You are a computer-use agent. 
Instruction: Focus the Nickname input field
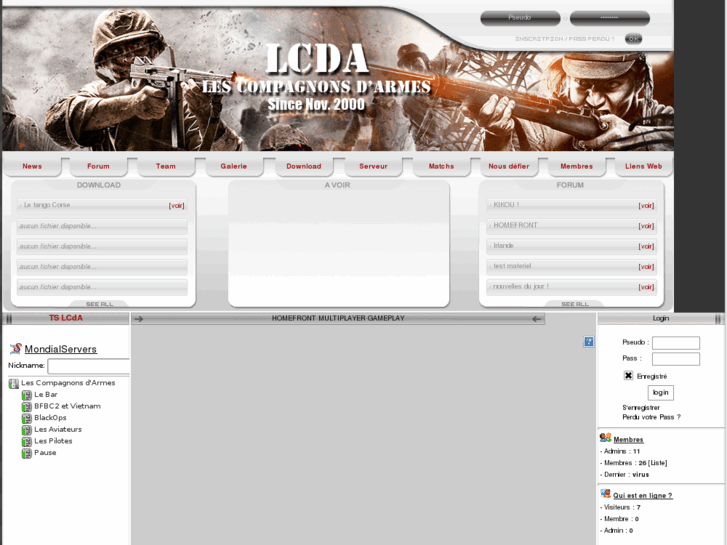[x=89, y=366]
